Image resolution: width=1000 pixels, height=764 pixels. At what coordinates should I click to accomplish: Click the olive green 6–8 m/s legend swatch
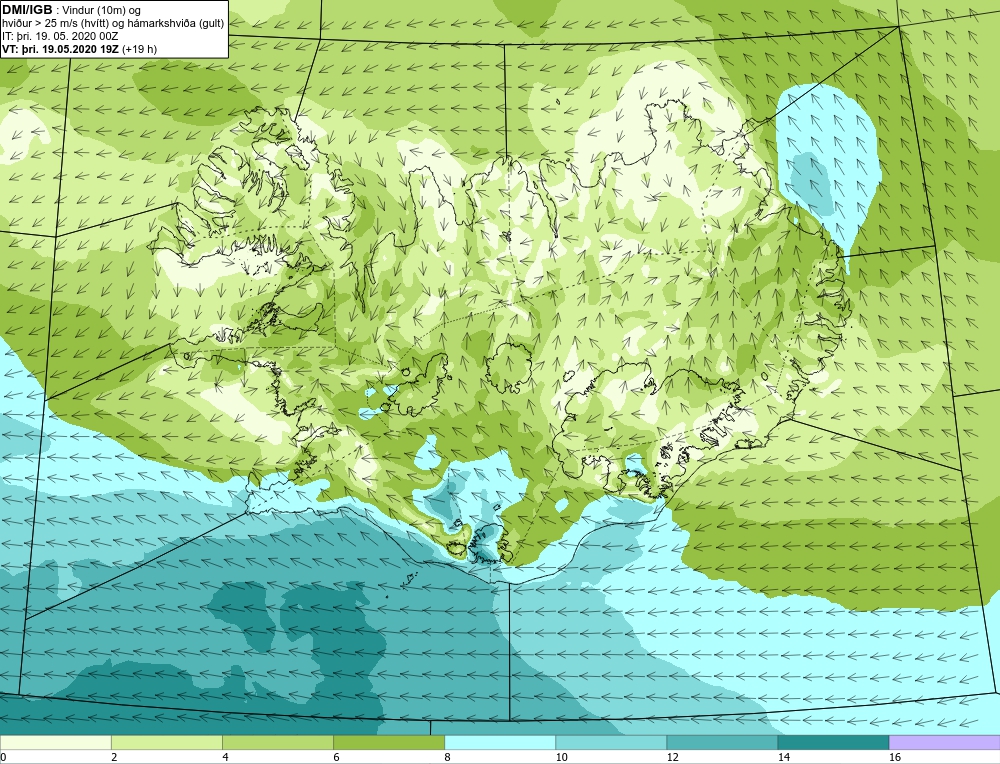pyautogui.click(x=388, y=742)
